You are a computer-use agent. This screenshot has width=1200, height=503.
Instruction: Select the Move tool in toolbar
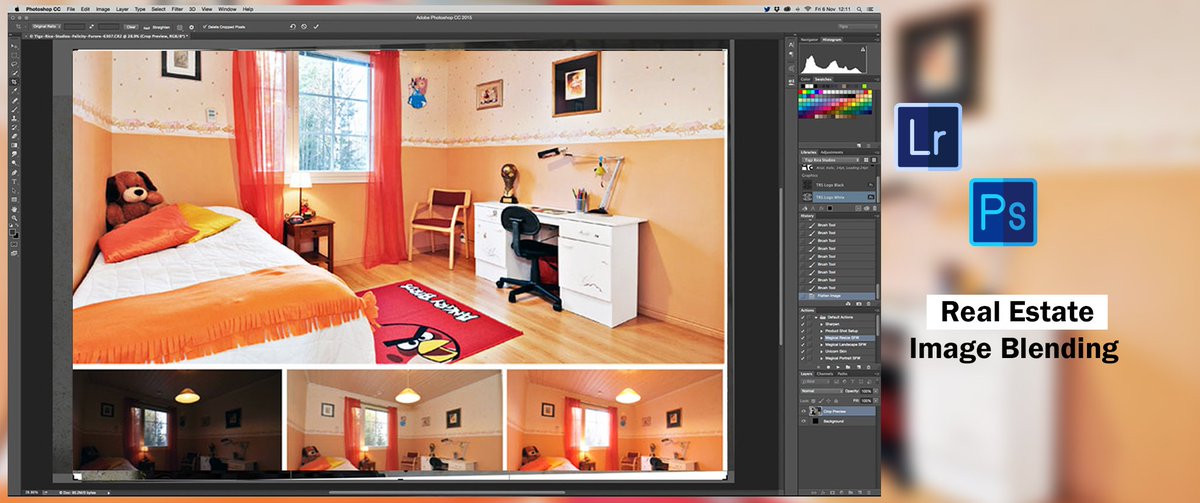(15, 46)
